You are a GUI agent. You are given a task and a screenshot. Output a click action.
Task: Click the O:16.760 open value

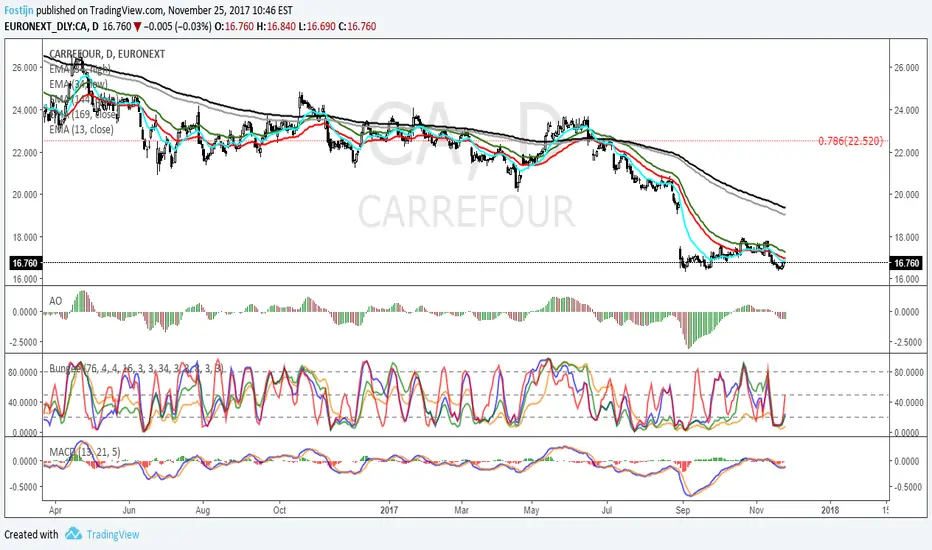pos(234,26)
